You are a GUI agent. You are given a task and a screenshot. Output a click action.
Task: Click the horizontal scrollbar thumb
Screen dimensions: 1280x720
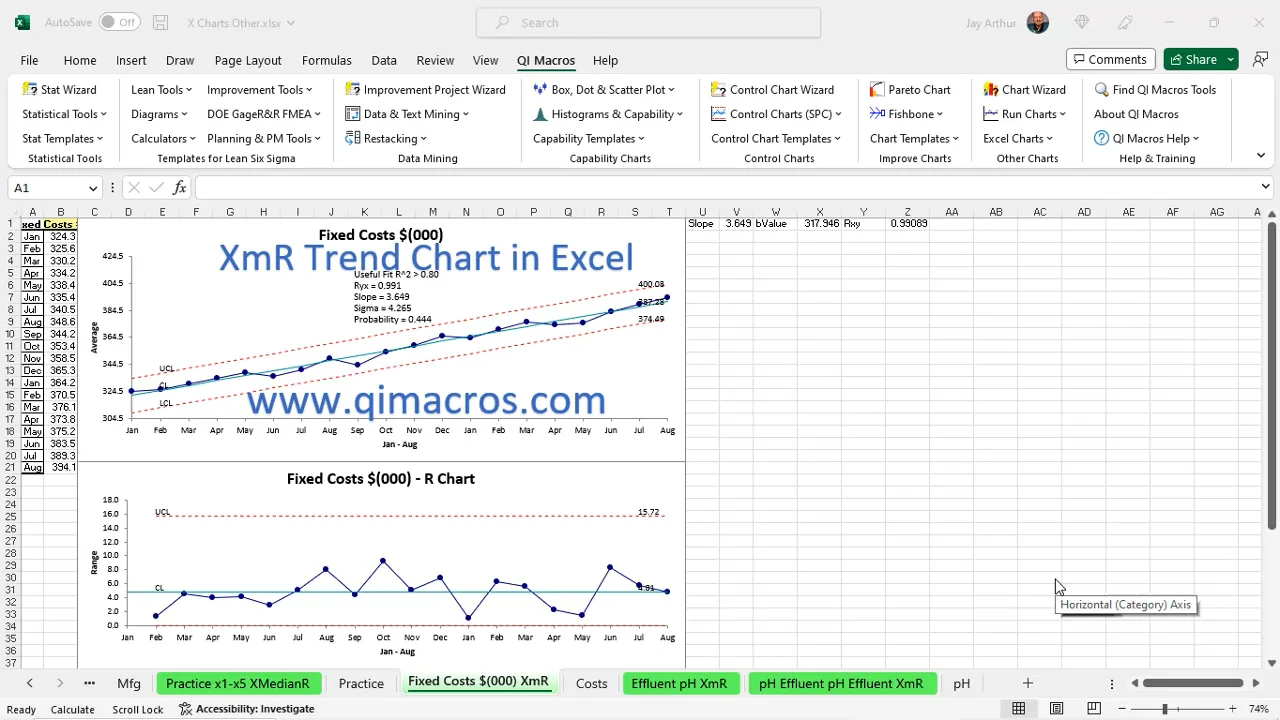(x=1193, y=683)
